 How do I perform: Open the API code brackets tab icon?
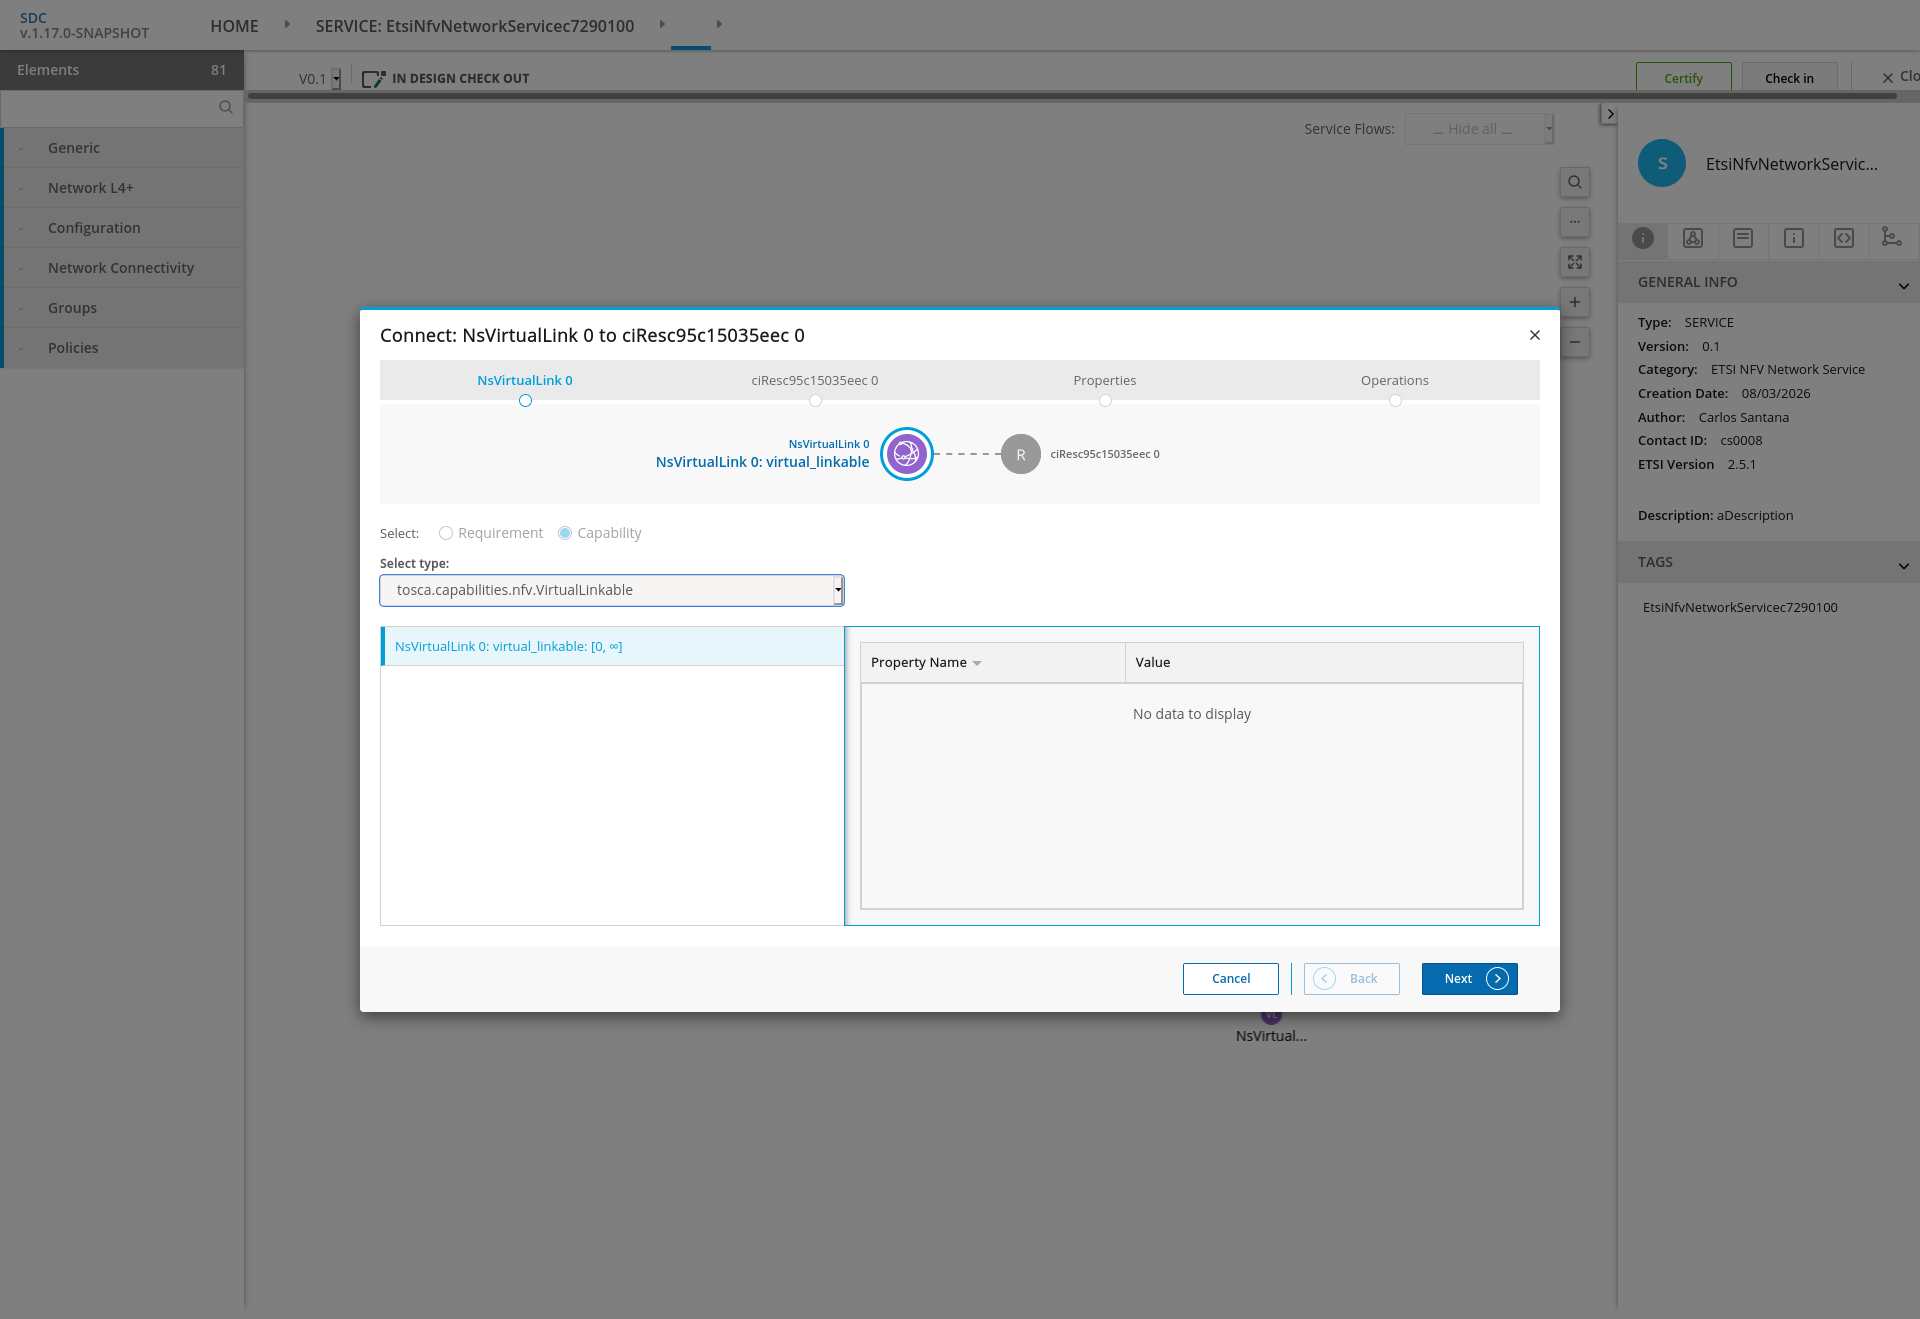[1844, 238]
